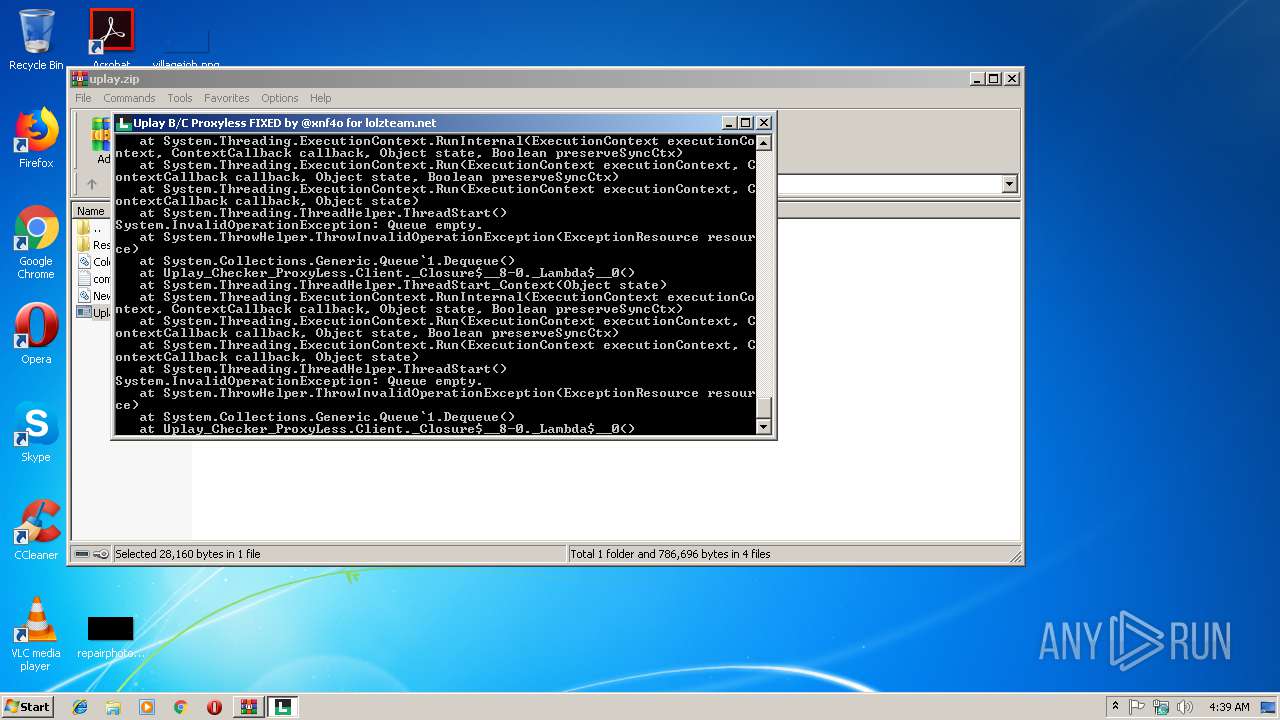The image size is (1280, 720).
Task: Open the Acrobat desktop shortcut
Action: click(111, 39)
